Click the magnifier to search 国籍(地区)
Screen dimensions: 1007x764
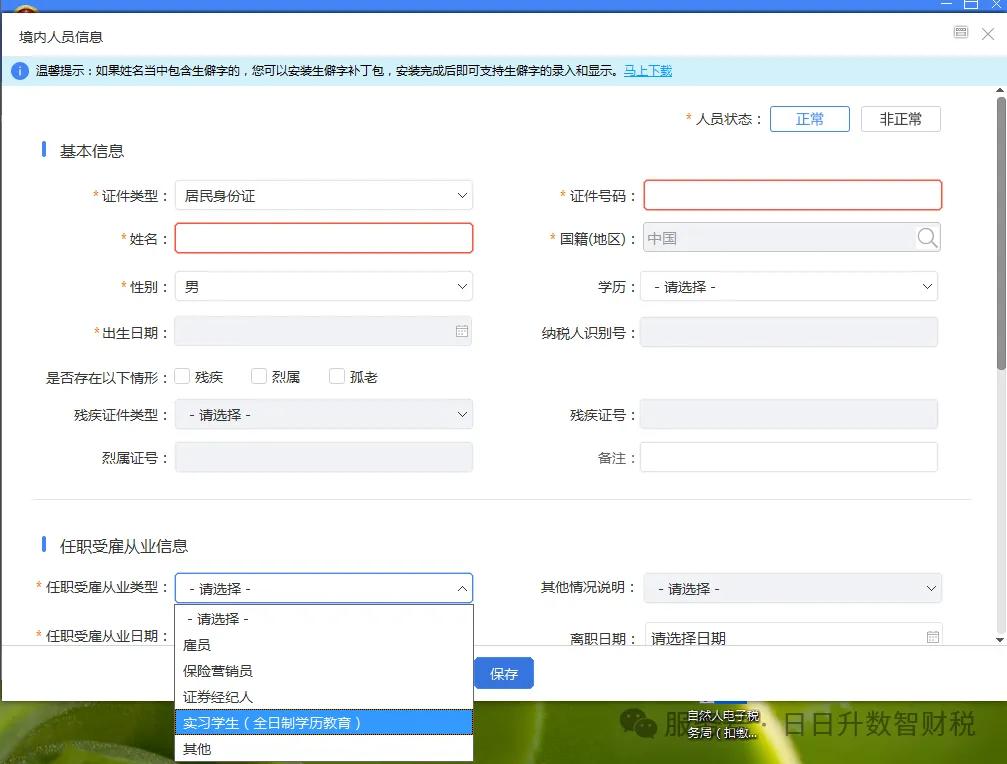tap(927, 237)
